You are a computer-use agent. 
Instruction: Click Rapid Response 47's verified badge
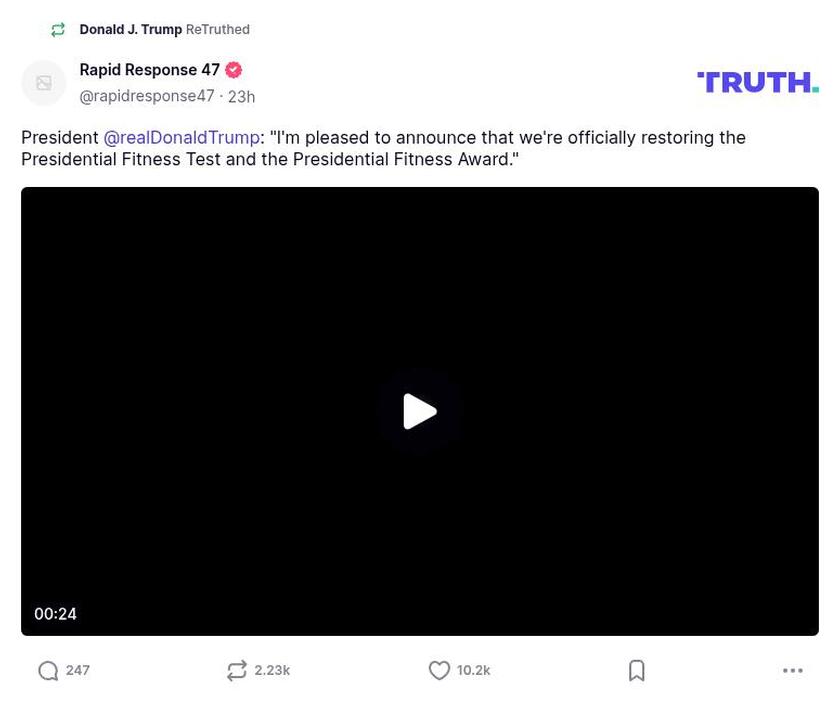233,70
